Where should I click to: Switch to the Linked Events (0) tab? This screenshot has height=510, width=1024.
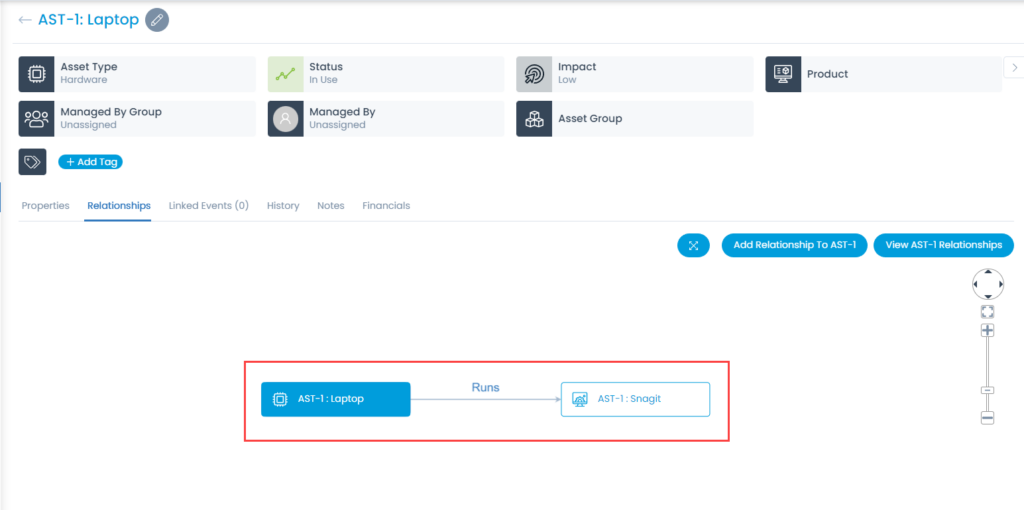point(208,206)
